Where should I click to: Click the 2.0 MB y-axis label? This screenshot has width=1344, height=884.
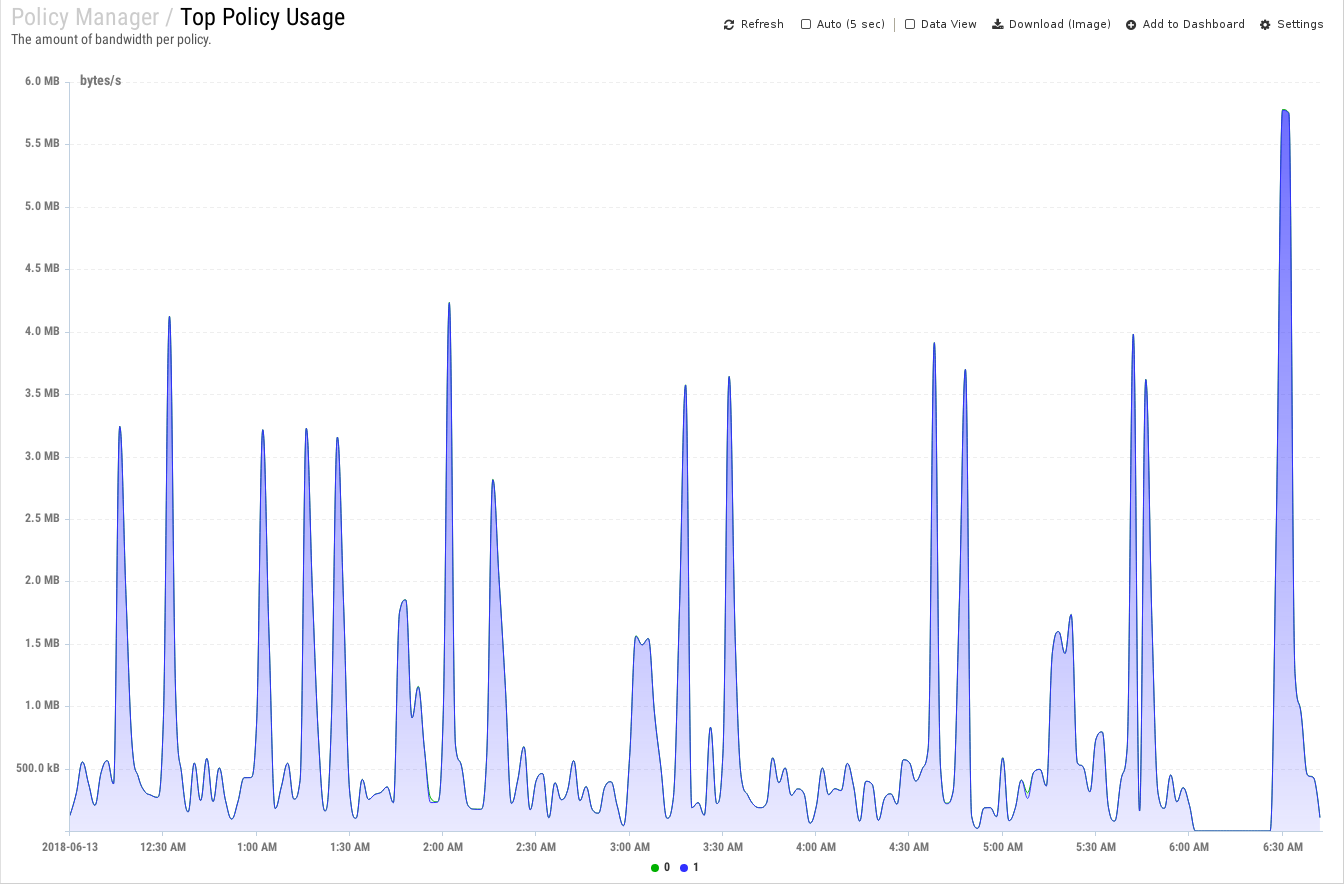(x=43, y=580)
